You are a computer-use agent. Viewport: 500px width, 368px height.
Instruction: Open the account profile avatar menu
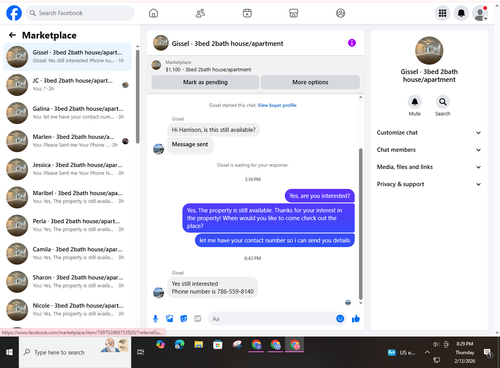pyautogui.click(x=480, y=13)
